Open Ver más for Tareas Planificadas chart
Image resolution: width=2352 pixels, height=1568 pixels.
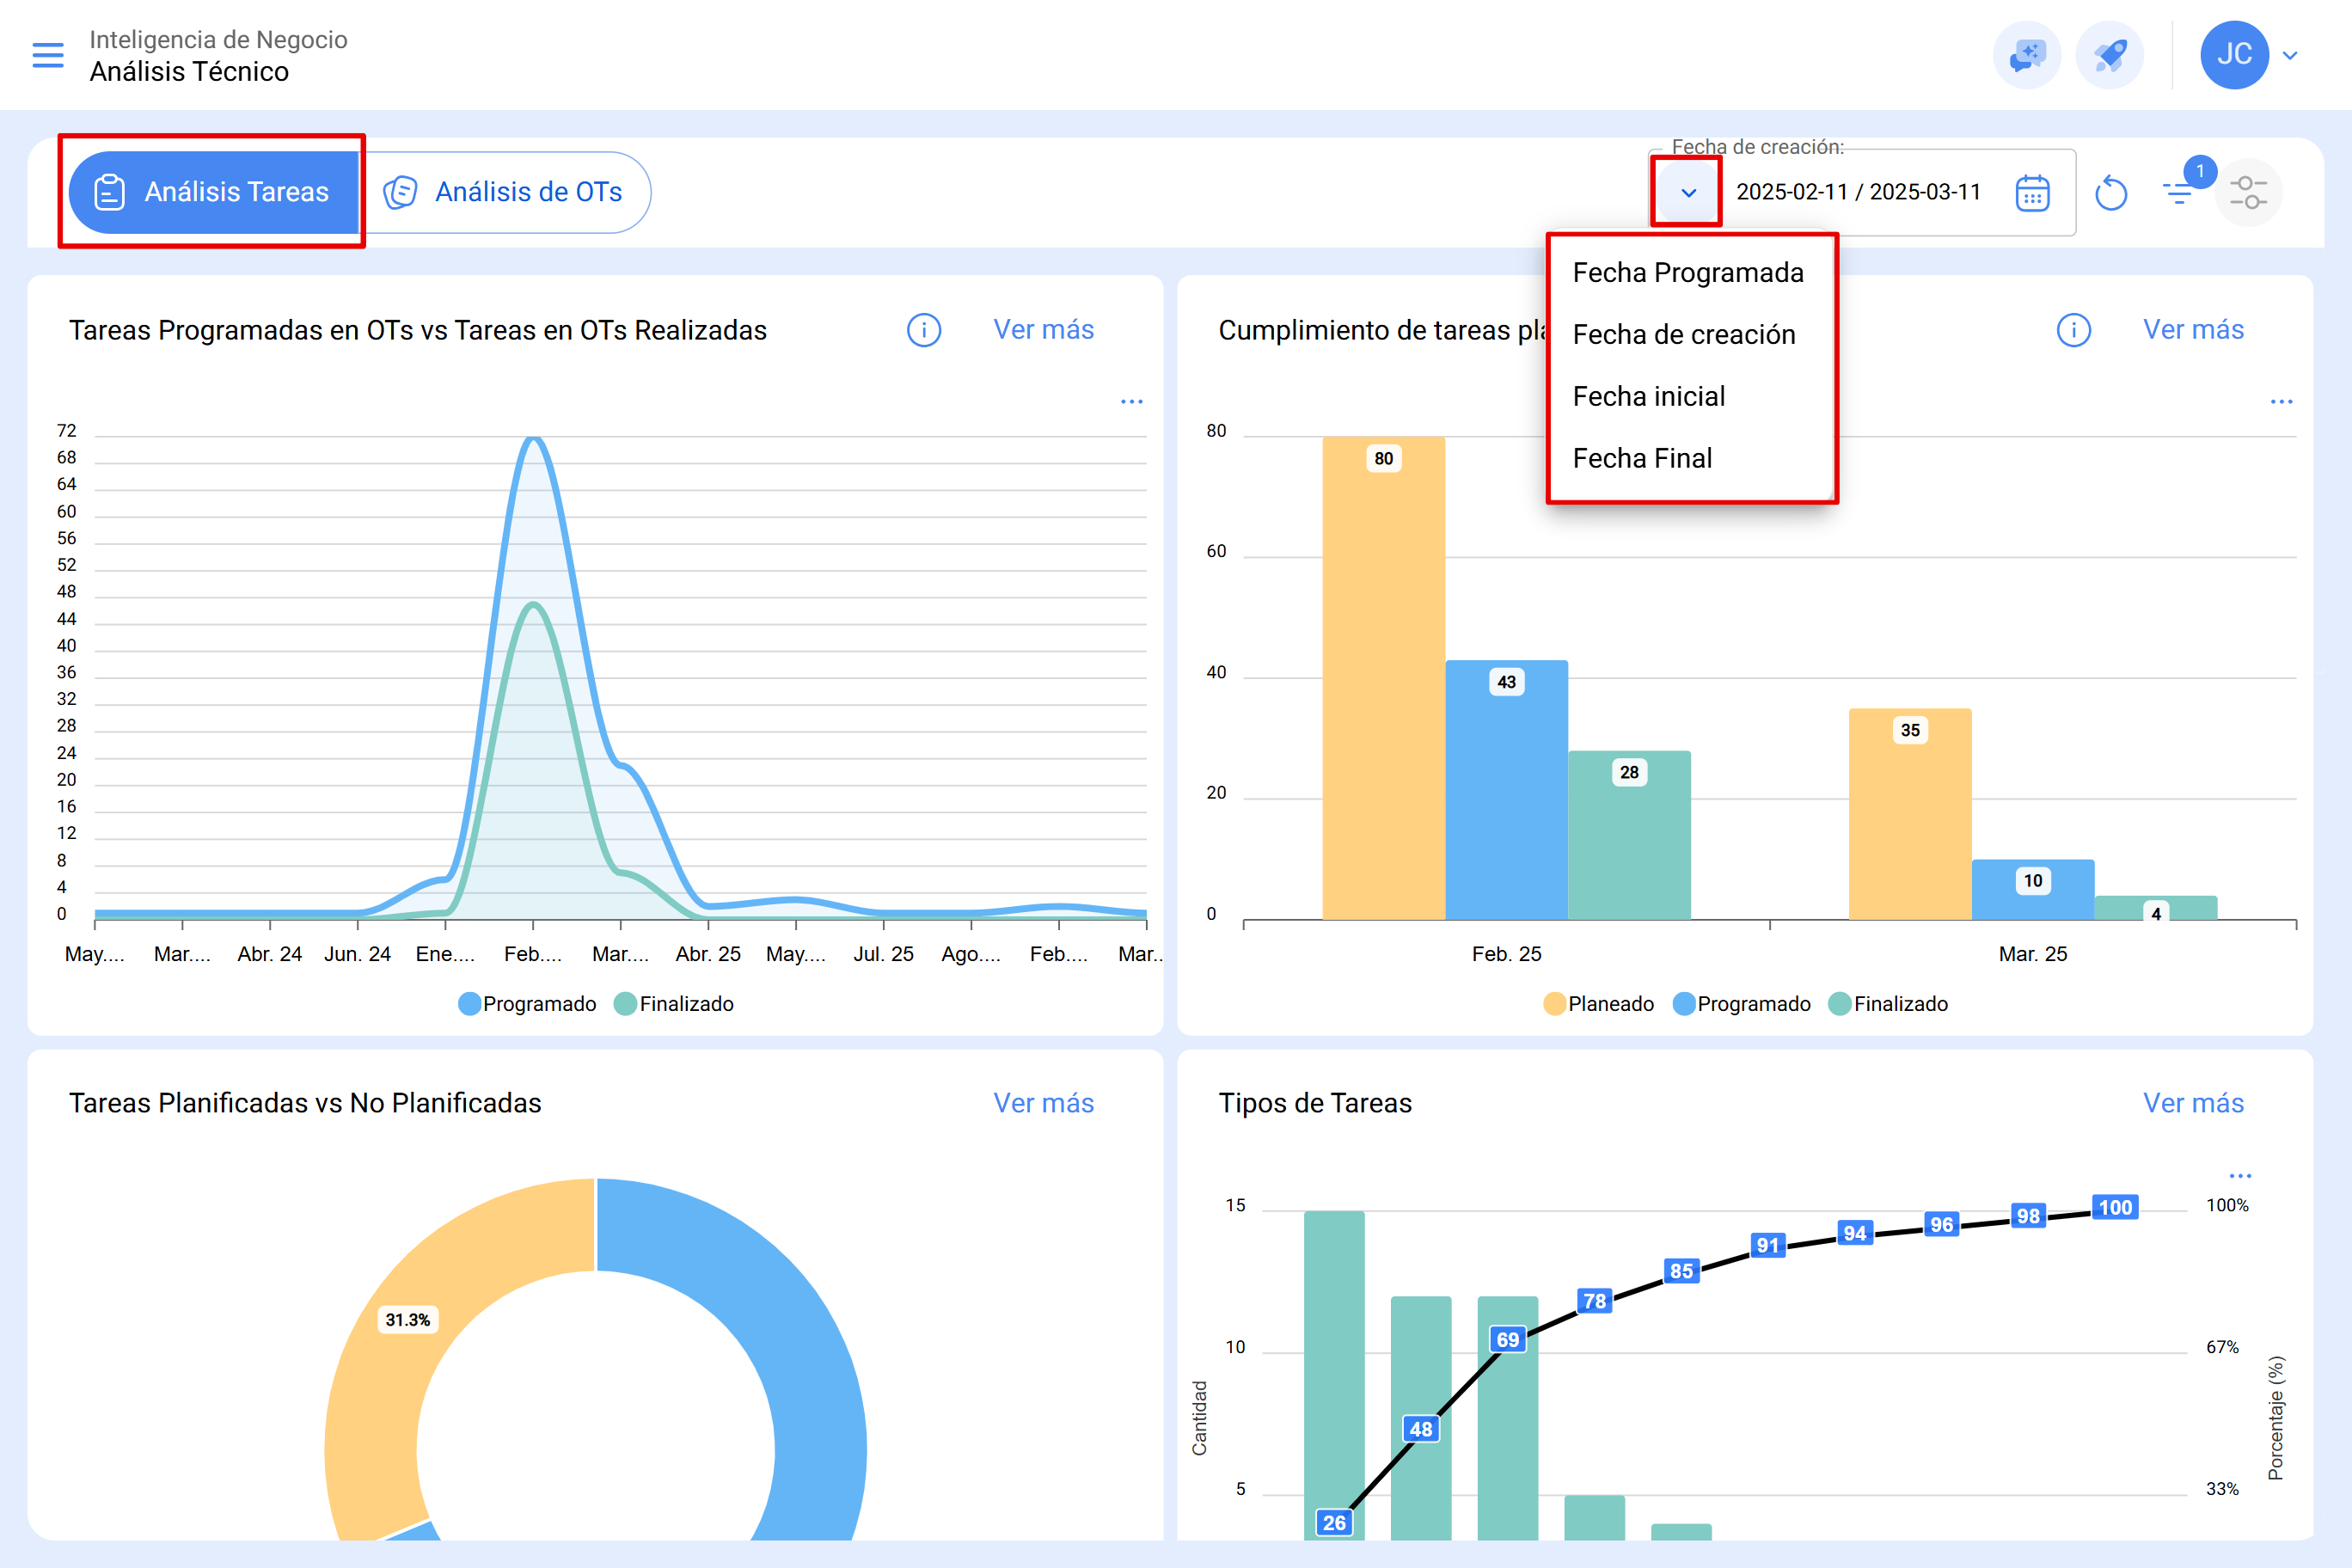point(1043,1103)
